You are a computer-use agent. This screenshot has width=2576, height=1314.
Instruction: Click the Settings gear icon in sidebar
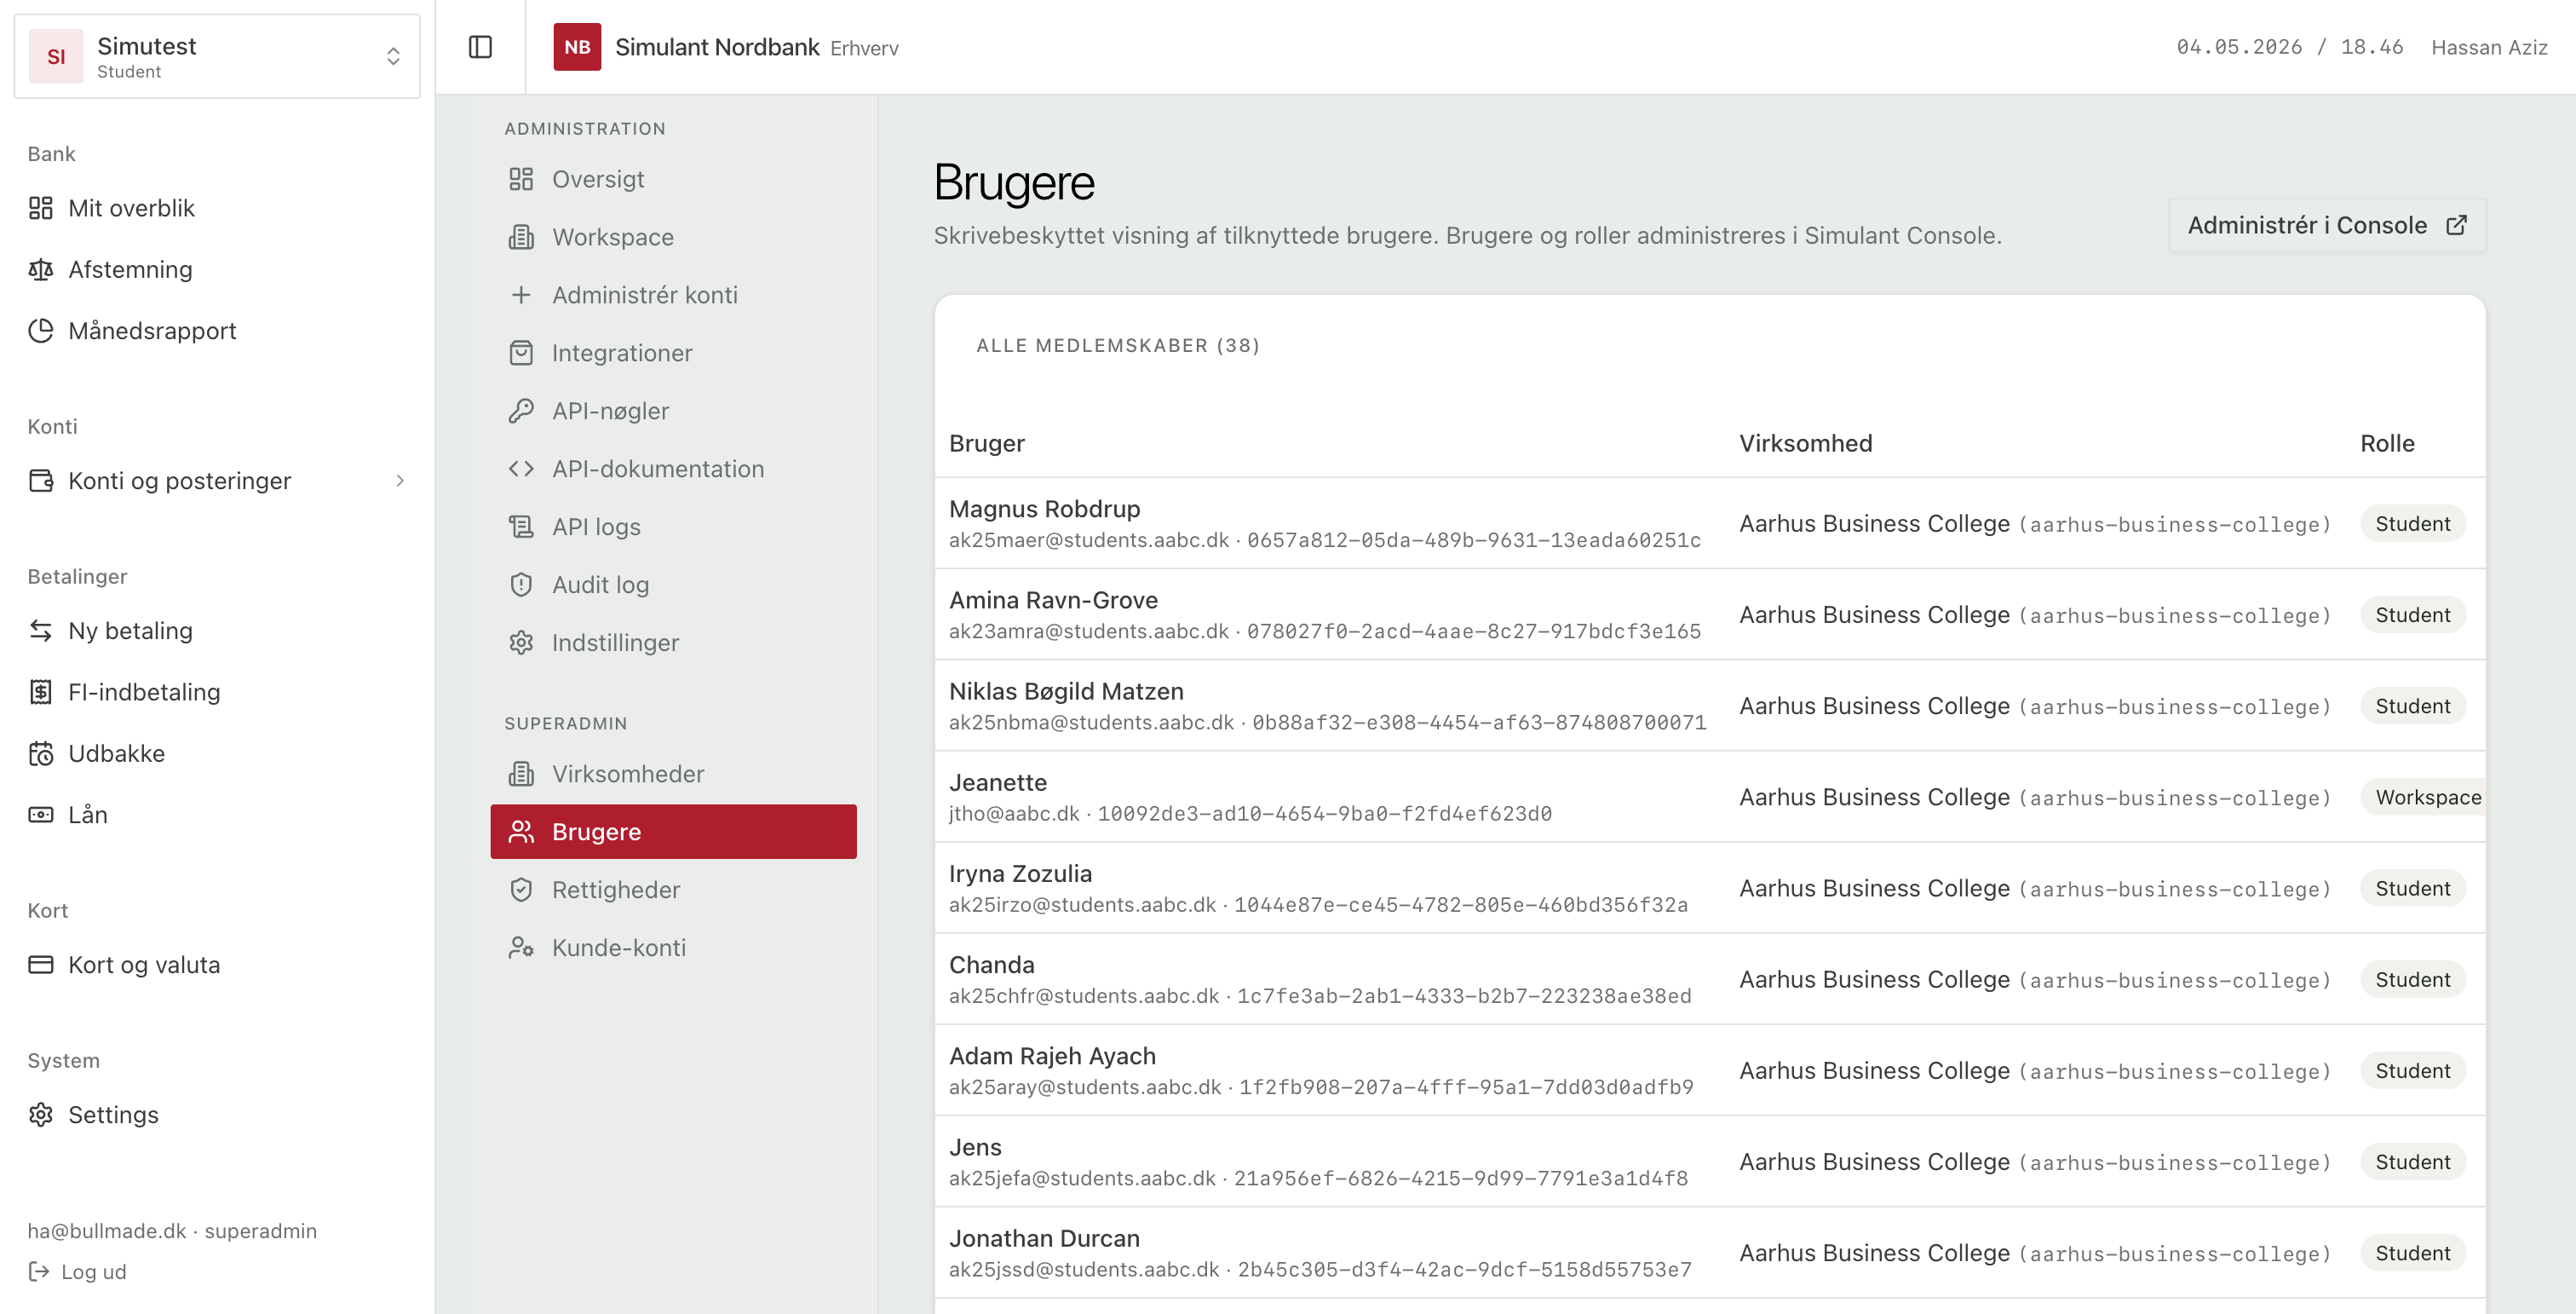pyautogui.click(x=40, y=1115)
